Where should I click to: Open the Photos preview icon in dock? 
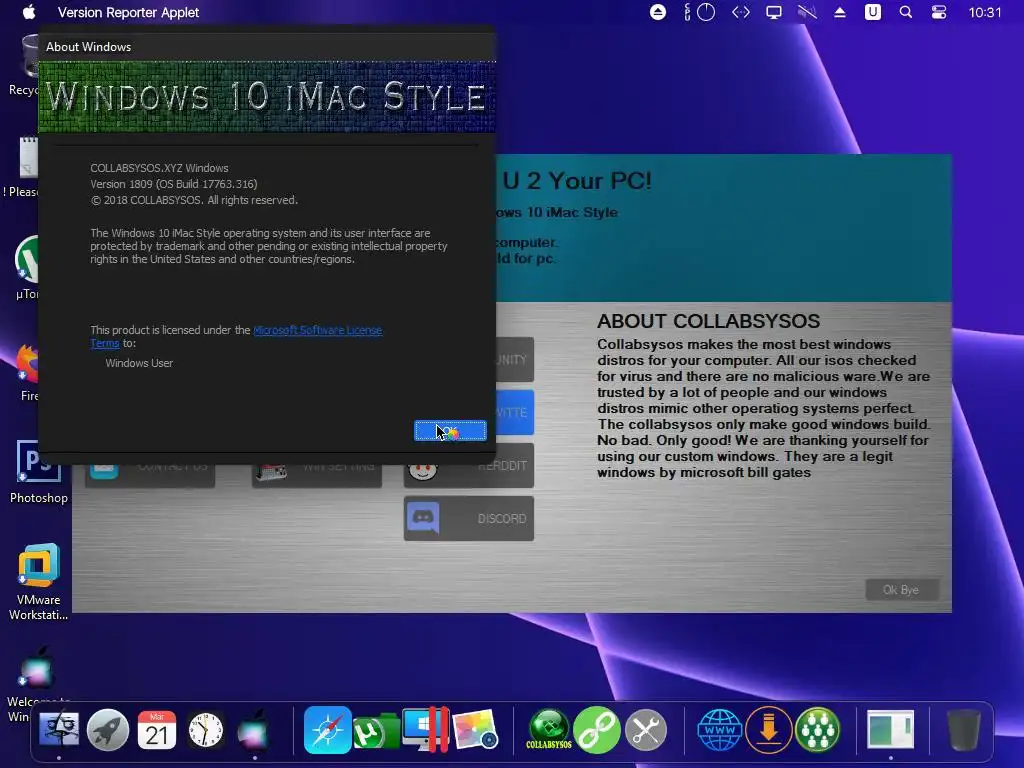click(475, 729)
